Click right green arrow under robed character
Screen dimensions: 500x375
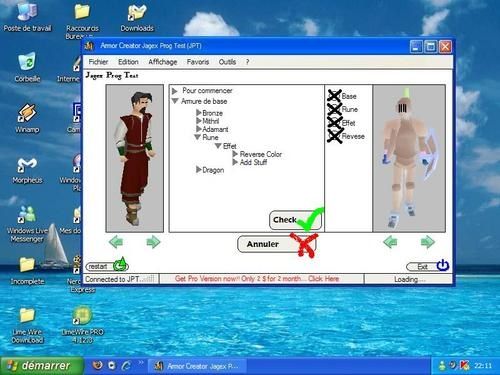pyautogui.click(x=153, y=241)
